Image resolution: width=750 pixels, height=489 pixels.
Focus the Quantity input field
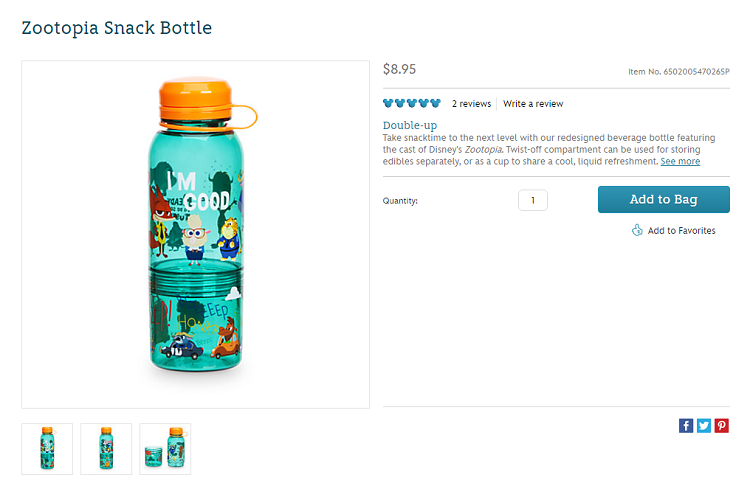coord(533,200)
